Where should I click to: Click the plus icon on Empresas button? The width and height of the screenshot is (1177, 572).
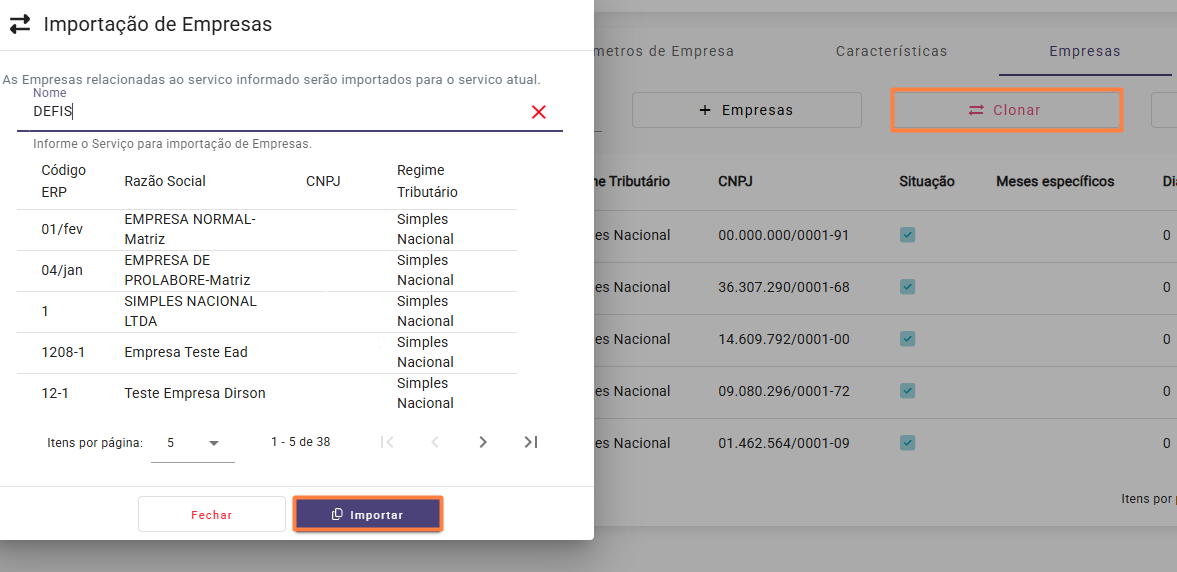point(705,110)
